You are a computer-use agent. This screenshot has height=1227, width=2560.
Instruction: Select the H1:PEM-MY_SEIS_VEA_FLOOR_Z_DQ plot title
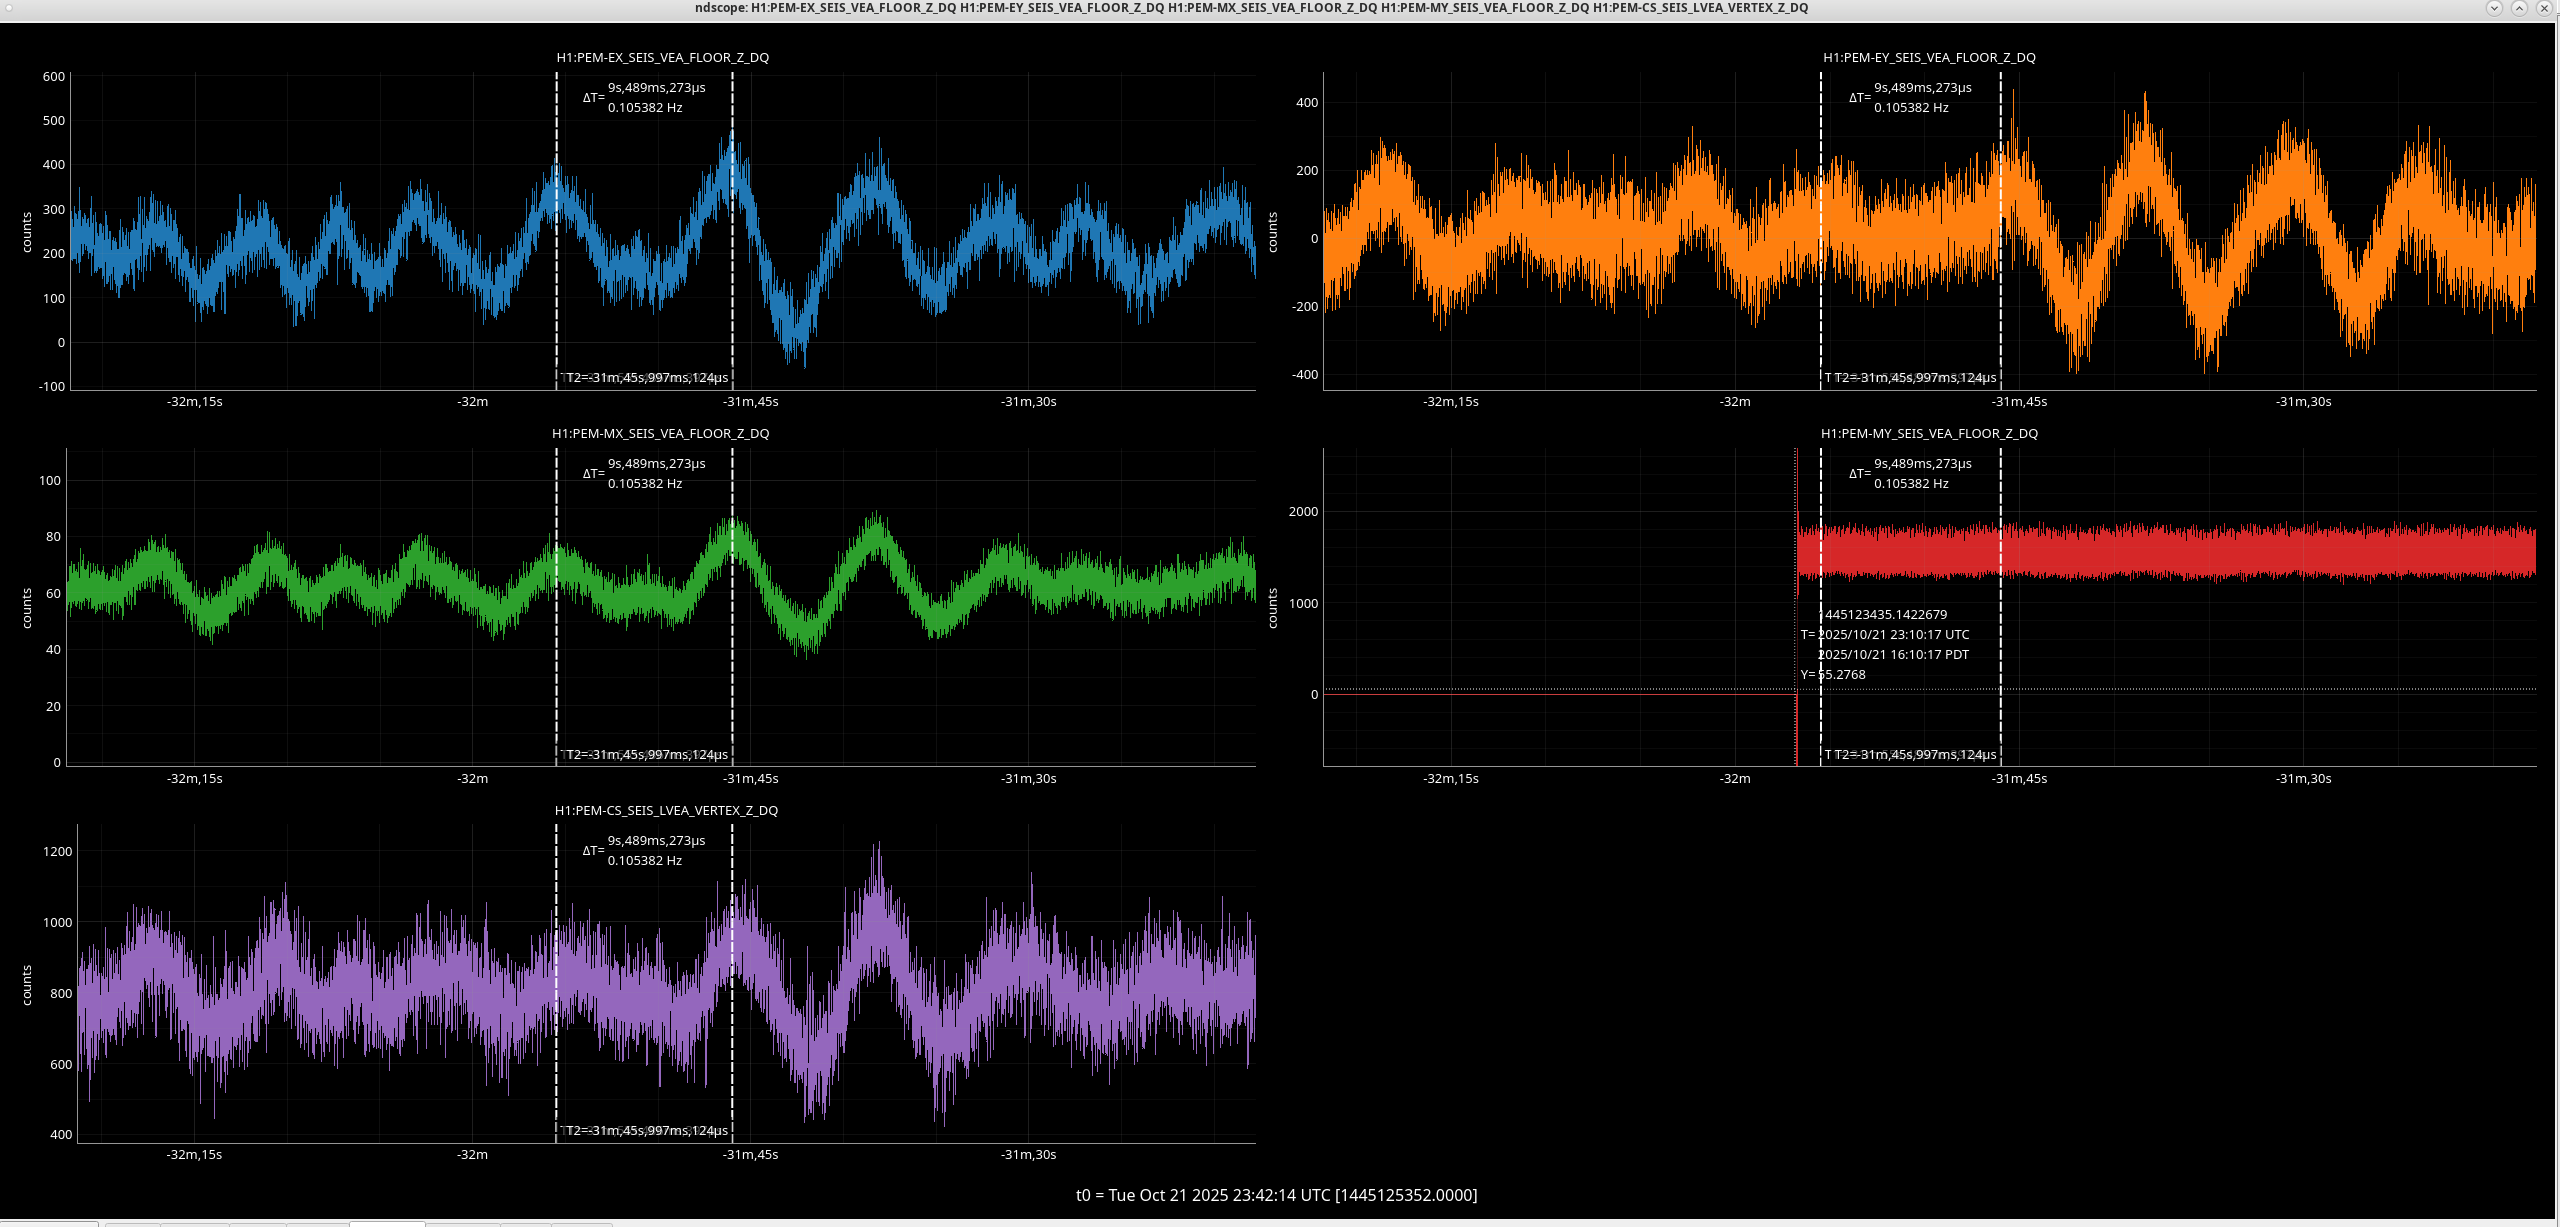[1929, 434]
